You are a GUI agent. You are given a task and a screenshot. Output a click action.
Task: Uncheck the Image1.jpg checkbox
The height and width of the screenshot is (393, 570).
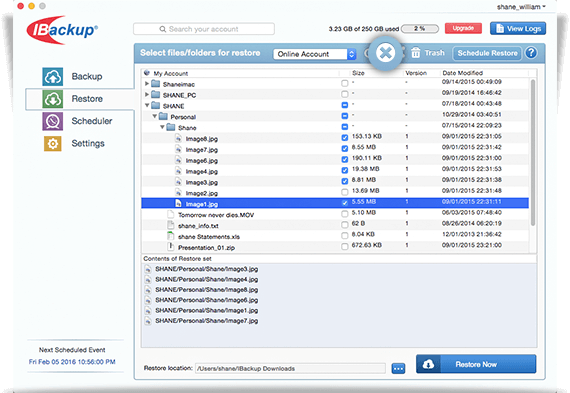(345, 203)
